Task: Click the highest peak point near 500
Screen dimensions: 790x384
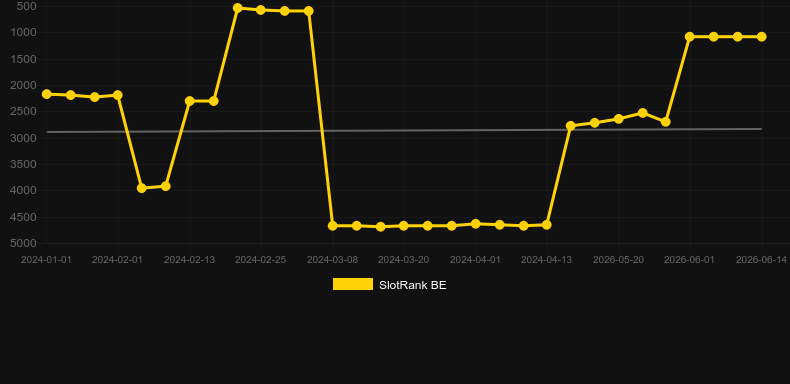Action: [238, 8]
